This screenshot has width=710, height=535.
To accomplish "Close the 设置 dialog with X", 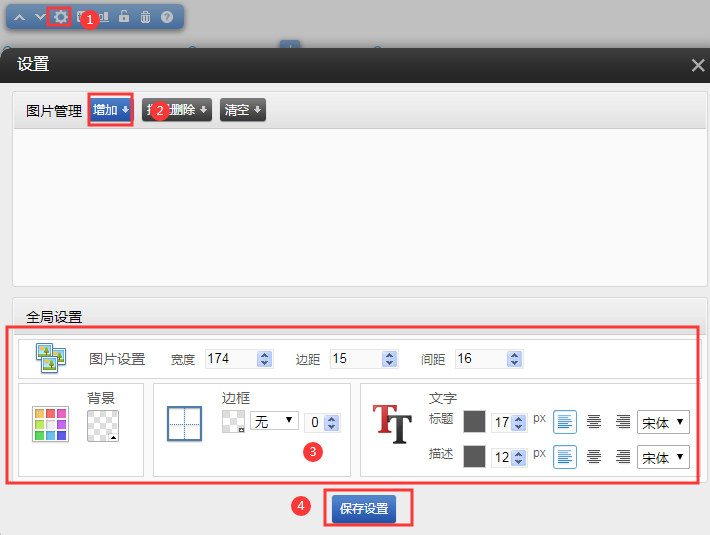I will [697, 65].
